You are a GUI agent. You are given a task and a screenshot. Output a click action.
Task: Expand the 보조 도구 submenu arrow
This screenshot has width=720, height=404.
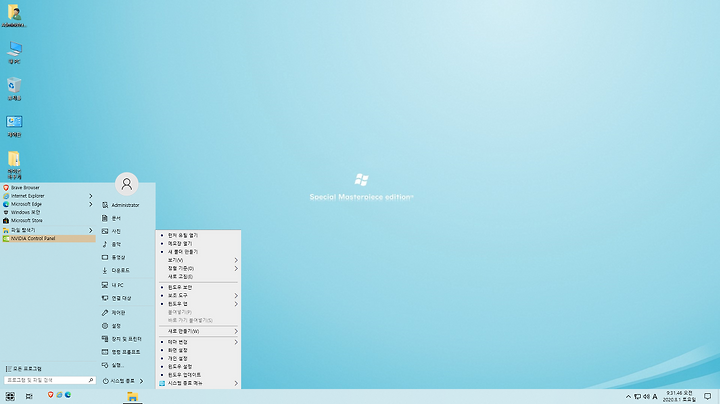point(236,296)
